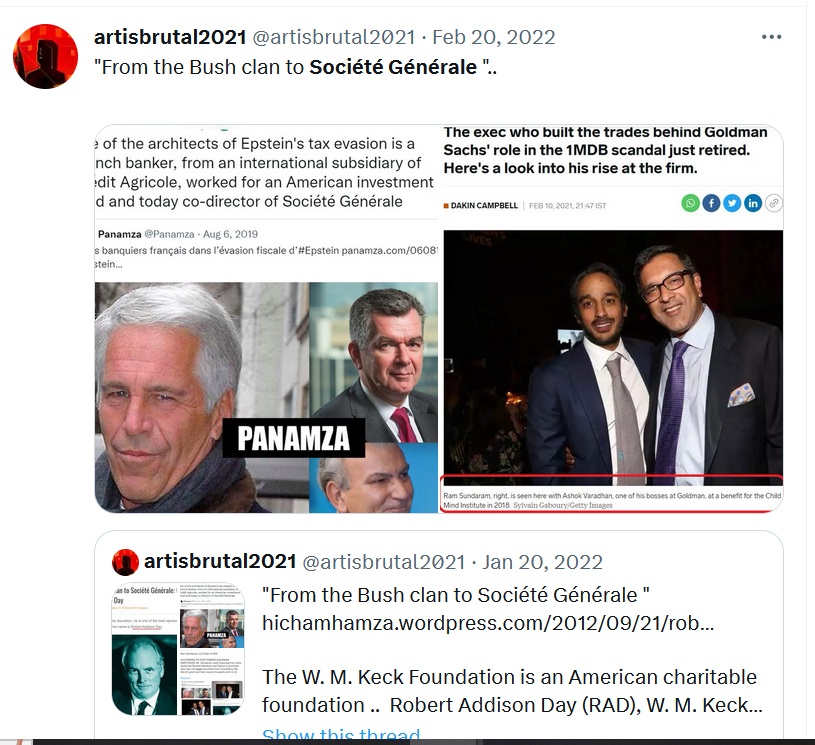
Task: Open artisbrutal2021 display name at top
Action: pyautogui.click(x=170, y=37)
